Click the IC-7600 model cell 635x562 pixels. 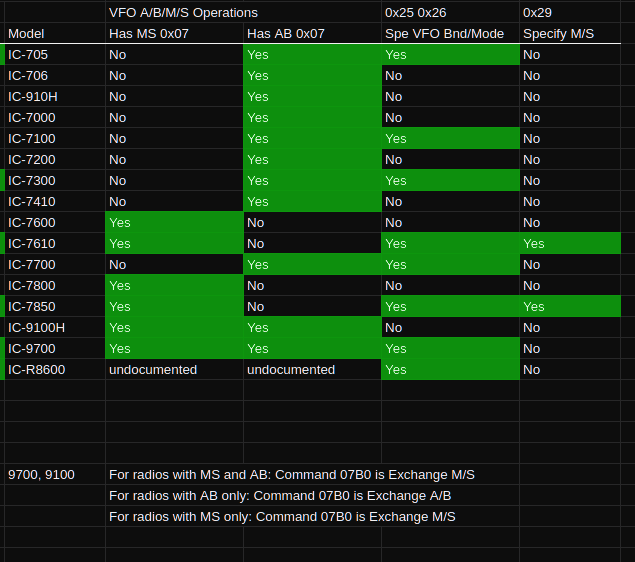[55, 223]
